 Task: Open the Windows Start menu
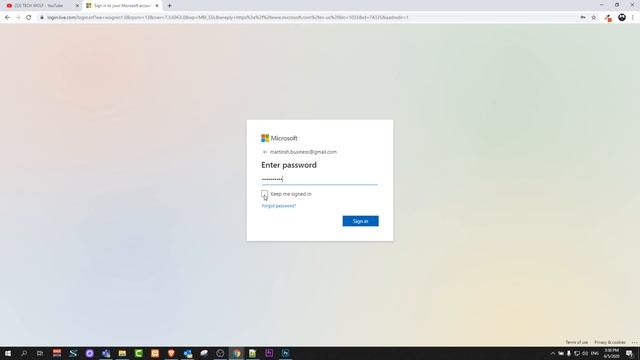tap(8, 353)
